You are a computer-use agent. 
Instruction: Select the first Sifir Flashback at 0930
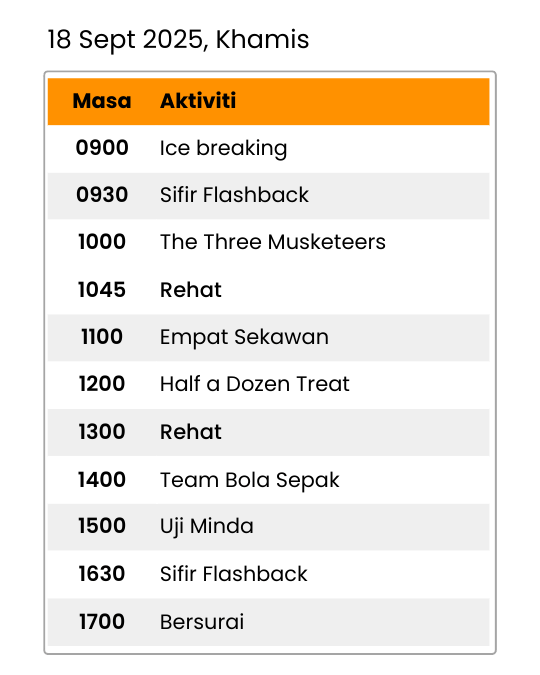click(234, 195)
